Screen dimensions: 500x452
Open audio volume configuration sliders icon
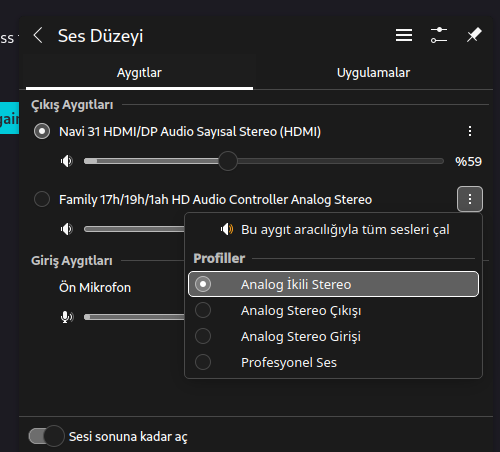[439, 35]
